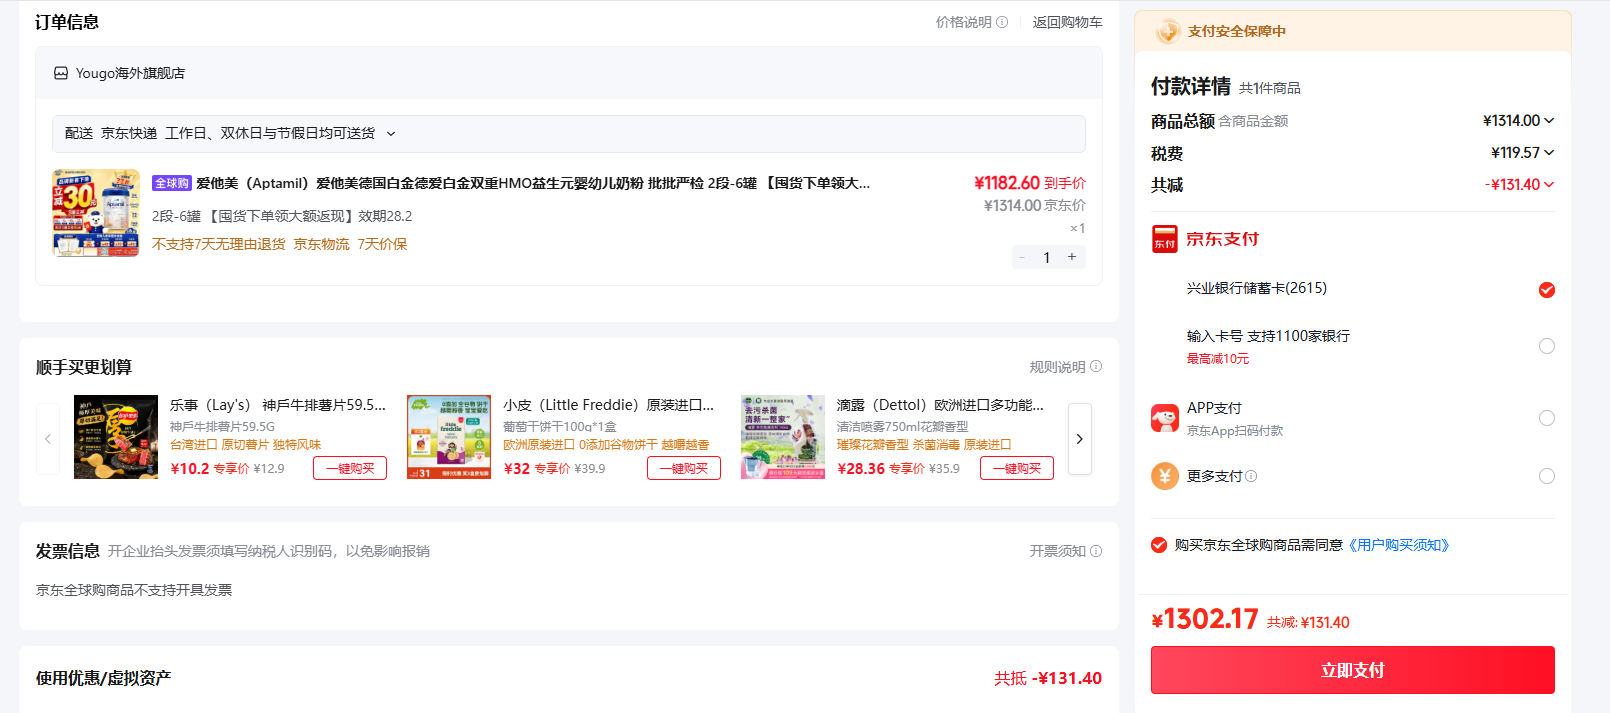Select 兴业银行储蓄卡(2615) payment option

click(1547, 290)
